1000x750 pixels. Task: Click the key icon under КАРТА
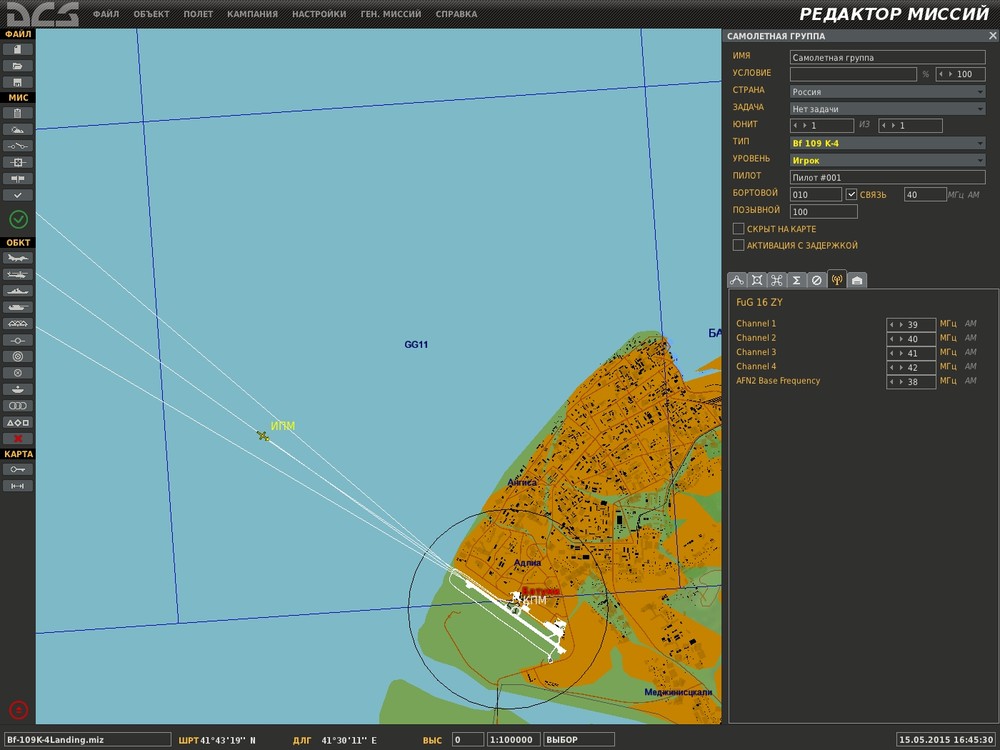[x=18, y=469]
